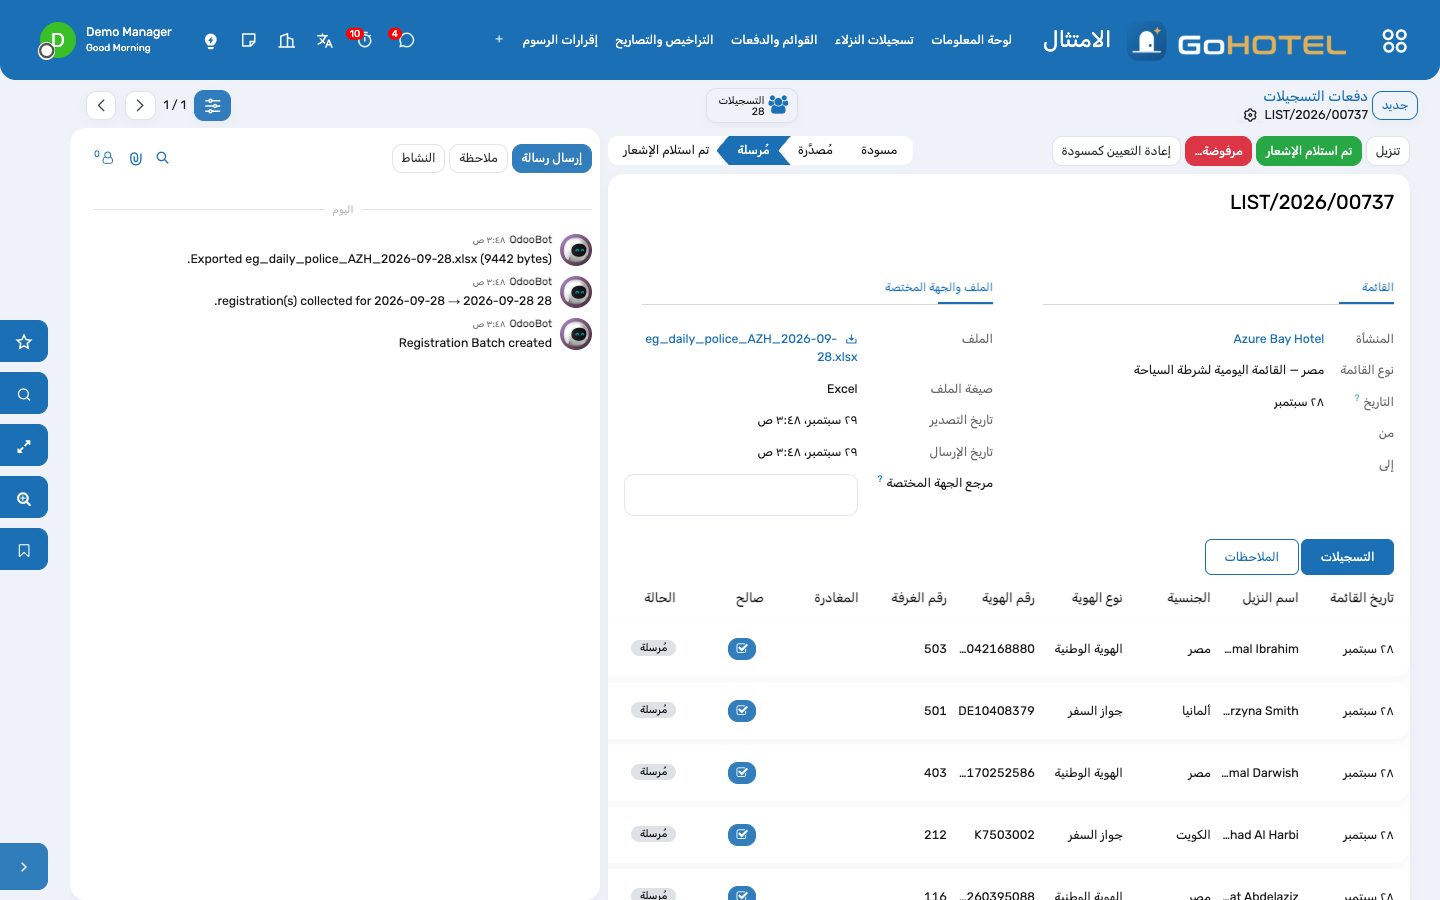Click the plus icon in top menu
The height and width of the screenshot is (900, 1440).
tap(499, 40)
